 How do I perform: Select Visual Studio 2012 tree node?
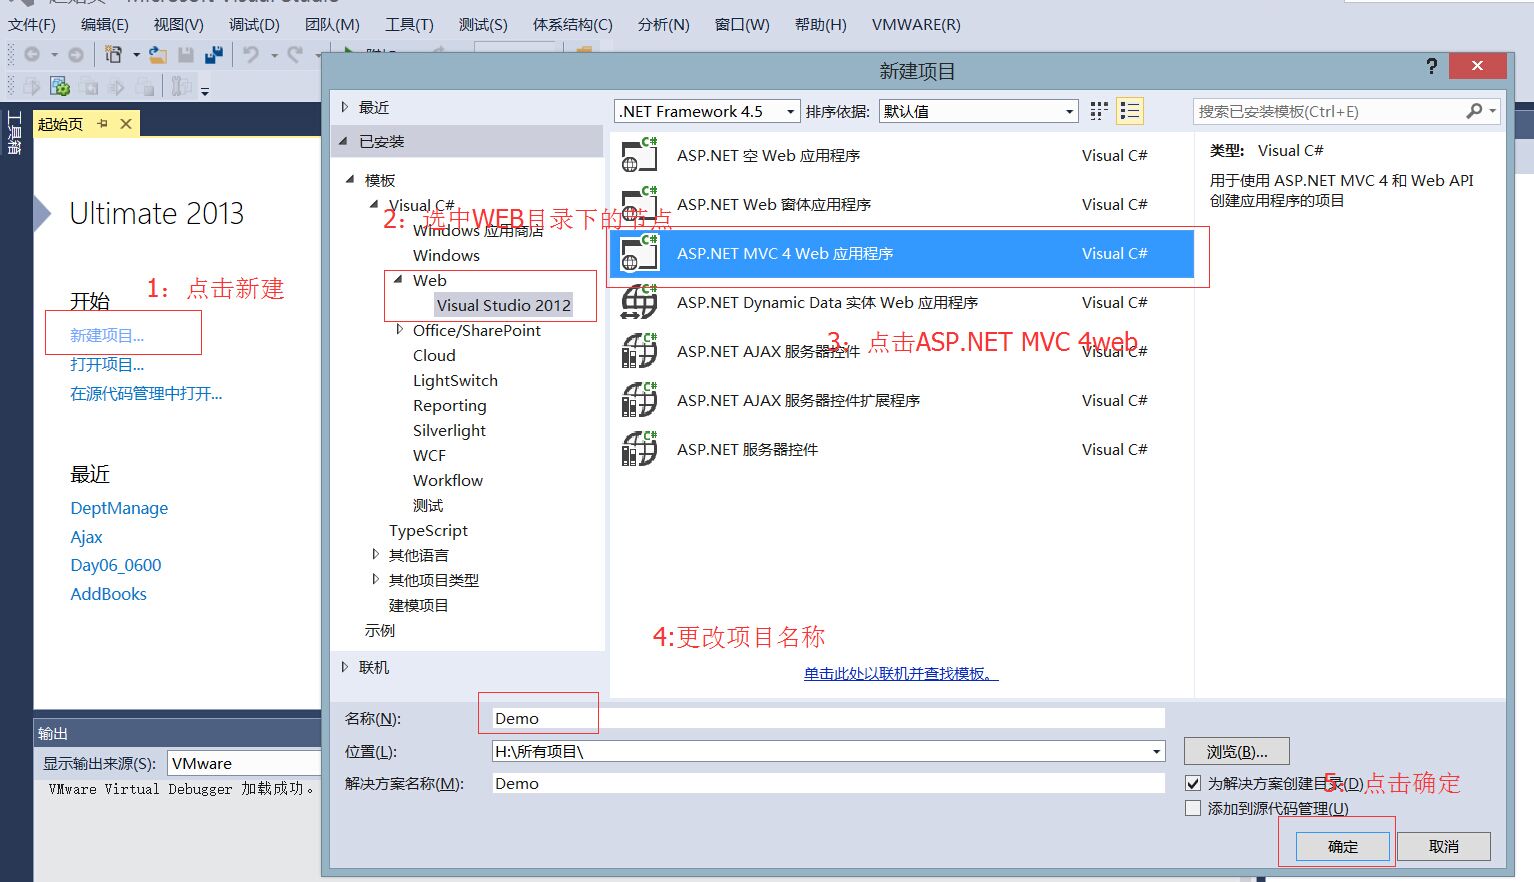click(504, 305)
